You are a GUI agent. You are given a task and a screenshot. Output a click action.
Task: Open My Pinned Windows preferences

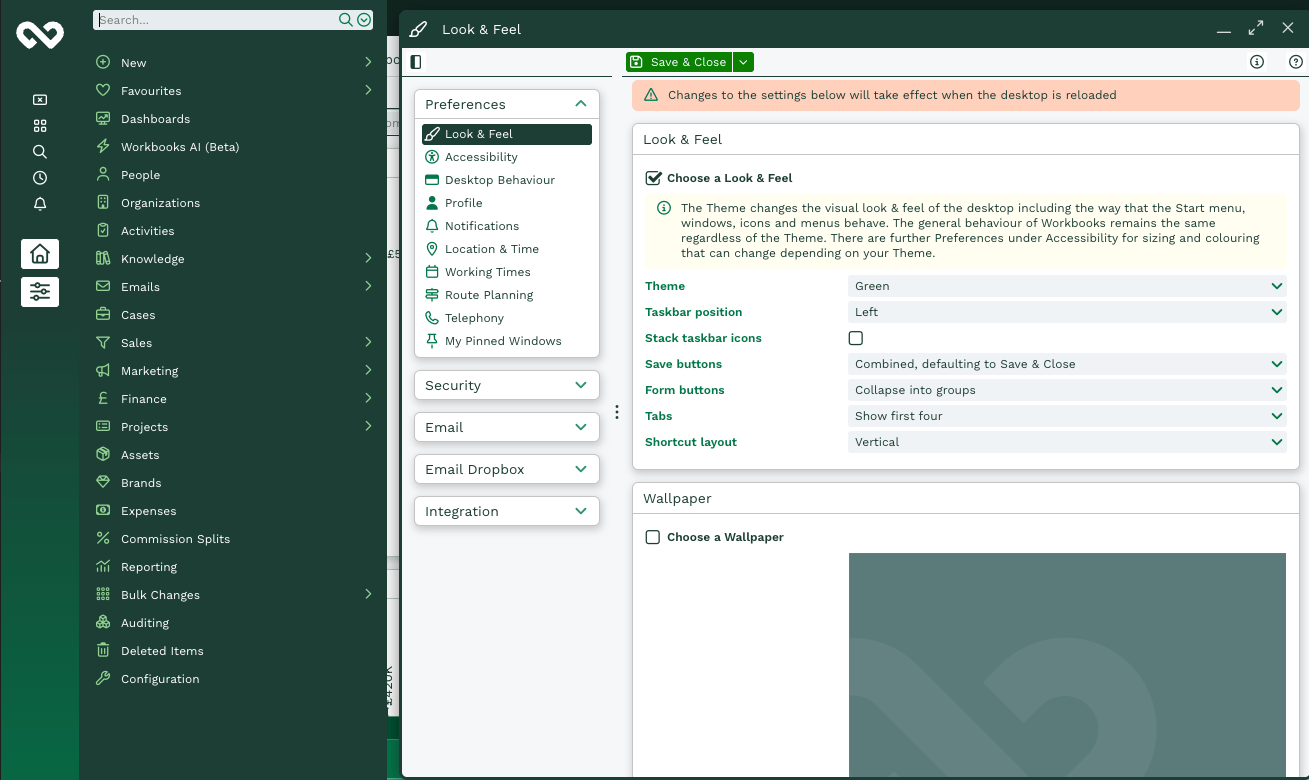click(x=507, y=341)
